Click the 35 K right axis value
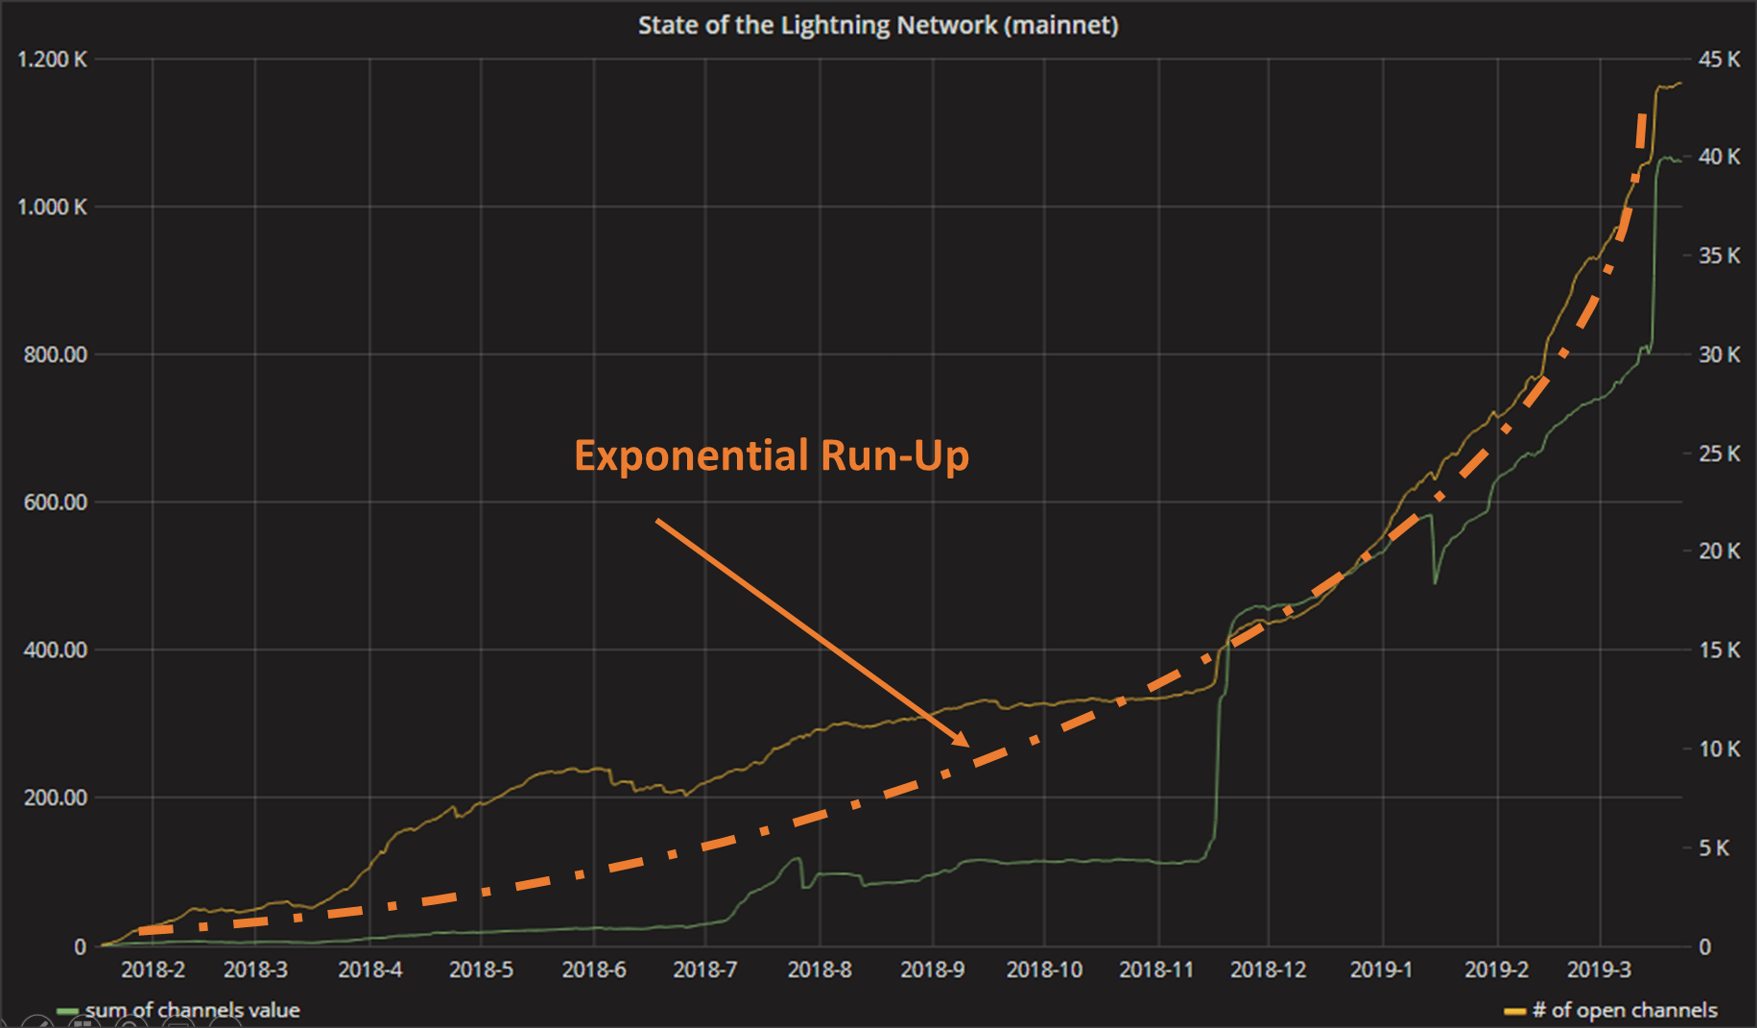The image size is (1757, 1028). [1719, 256]
